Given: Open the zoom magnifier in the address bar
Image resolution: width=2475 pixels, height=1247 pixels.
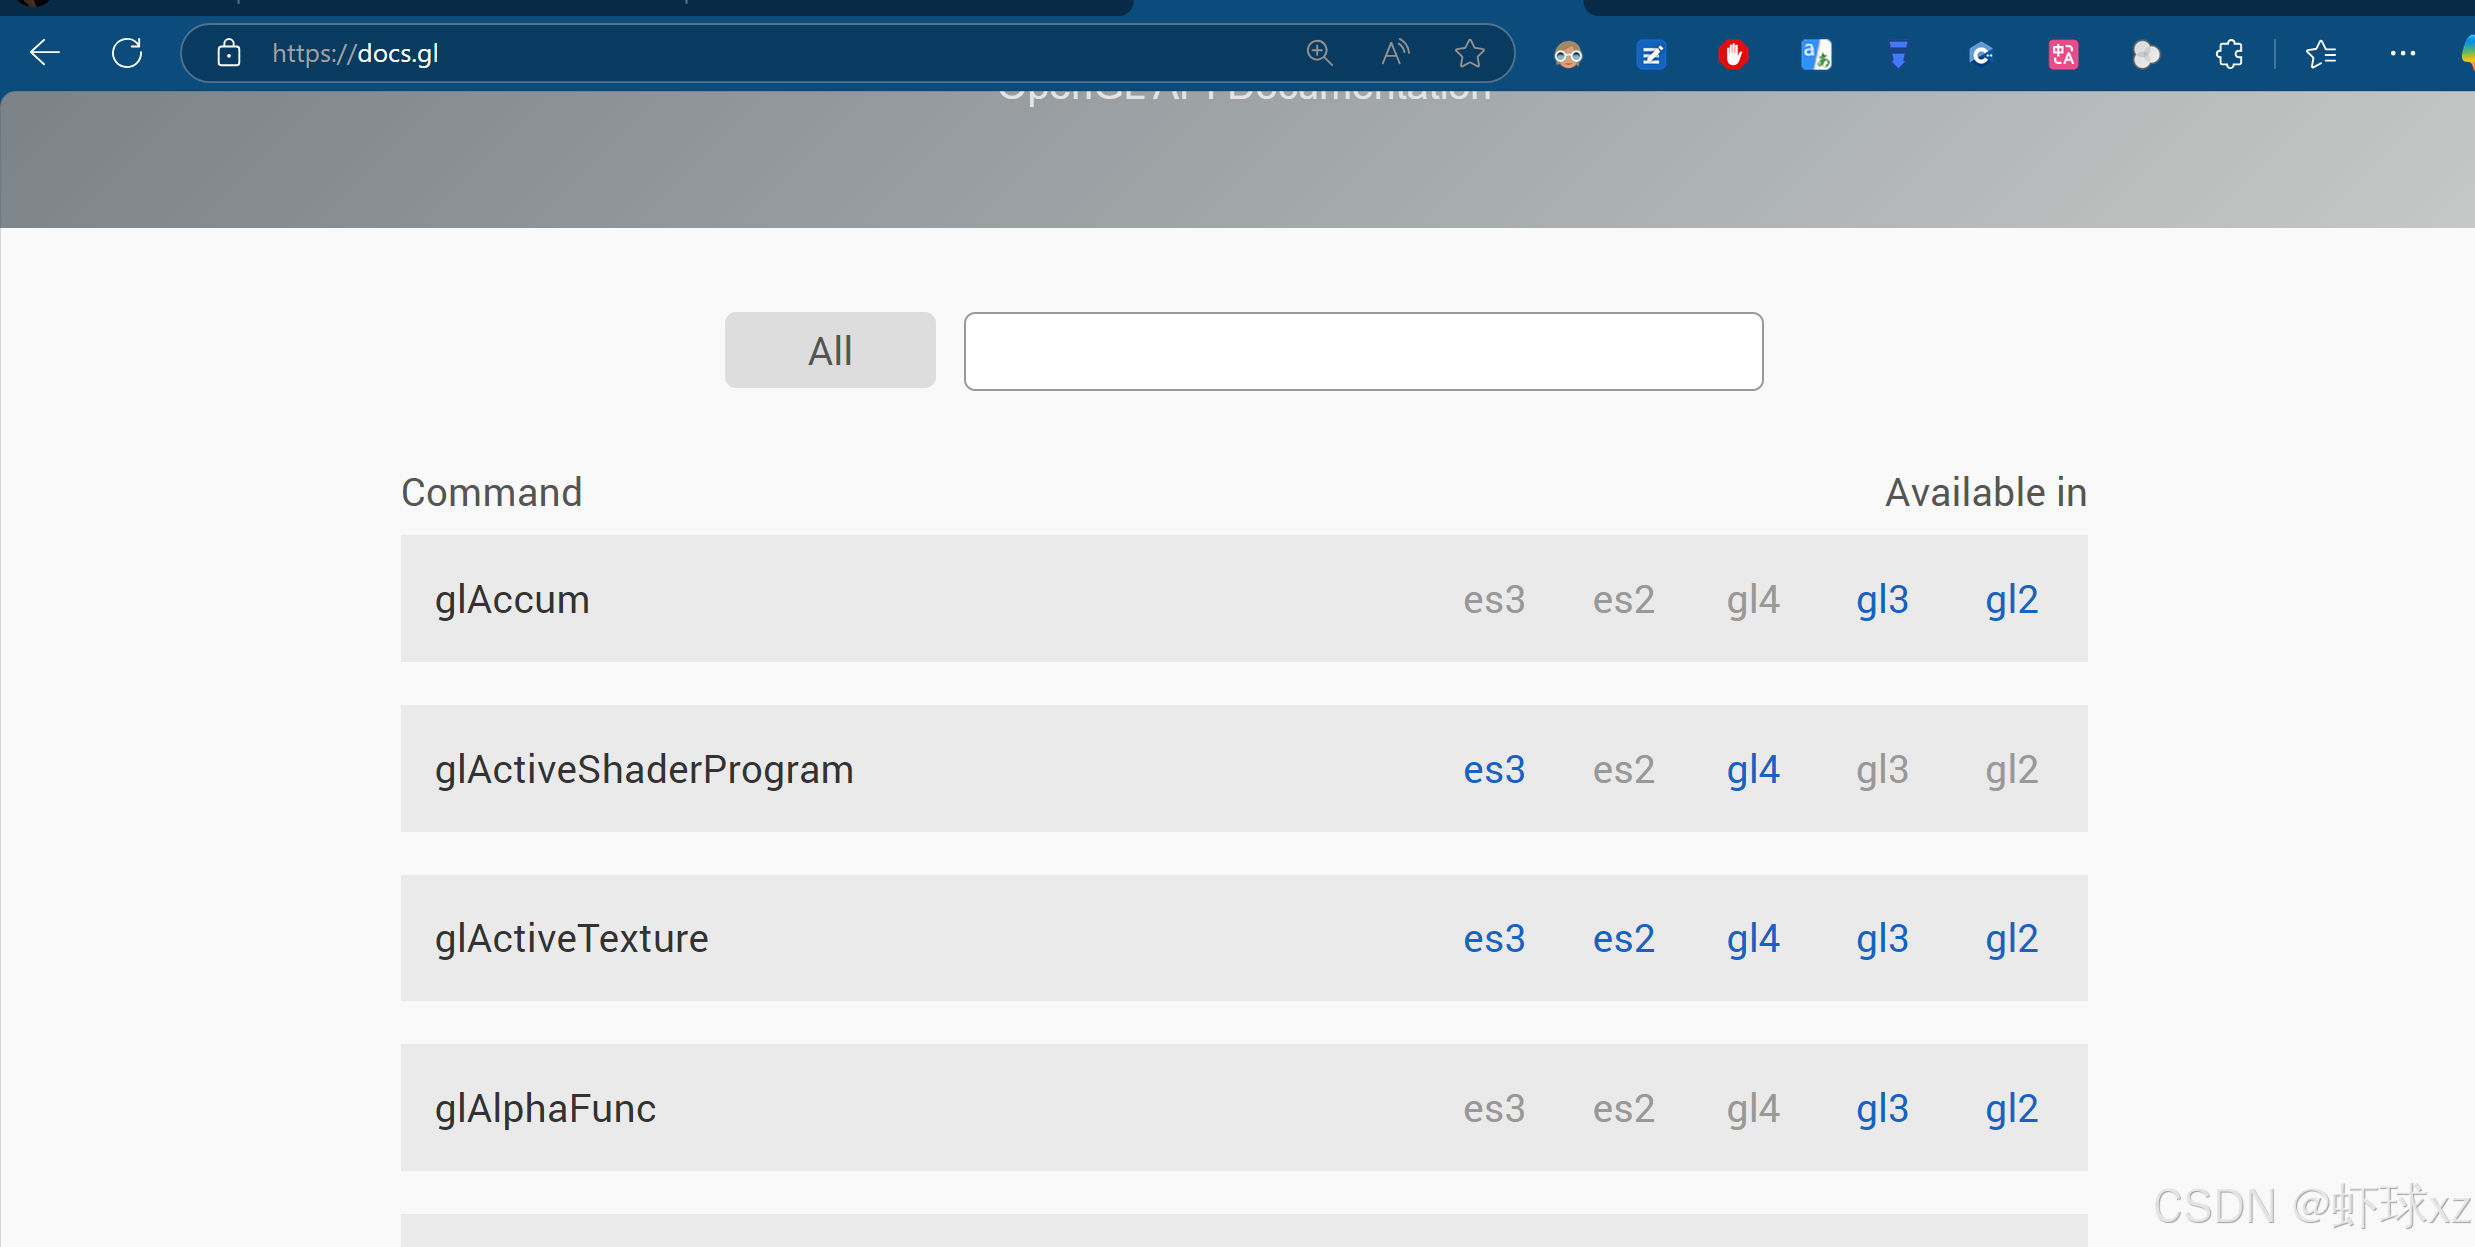Looking at the screenshot, I should [x=1319, y=53].
